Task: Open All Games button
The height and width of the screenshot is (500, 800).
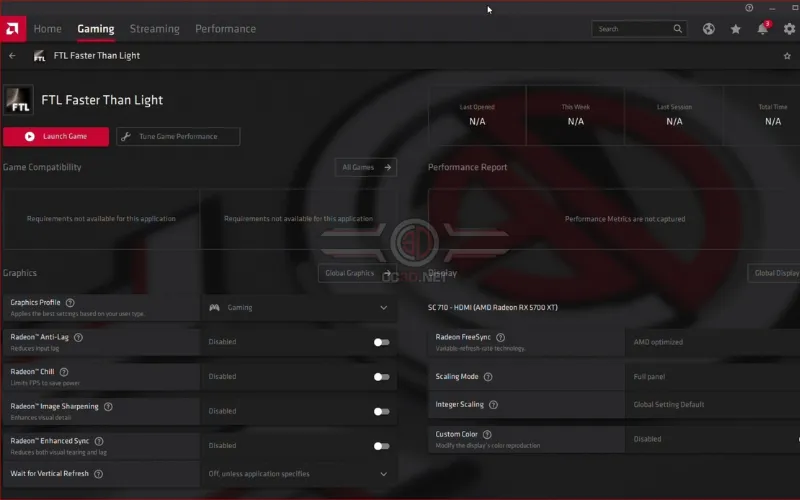Action: [x=366, y=167]
